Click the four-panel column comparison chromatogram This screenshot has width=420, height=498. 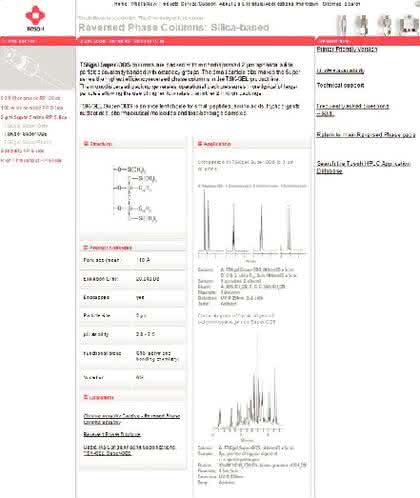click(252, 223)
